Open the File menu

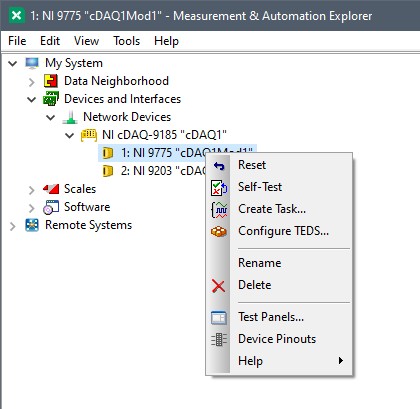(x=17, y=41)
